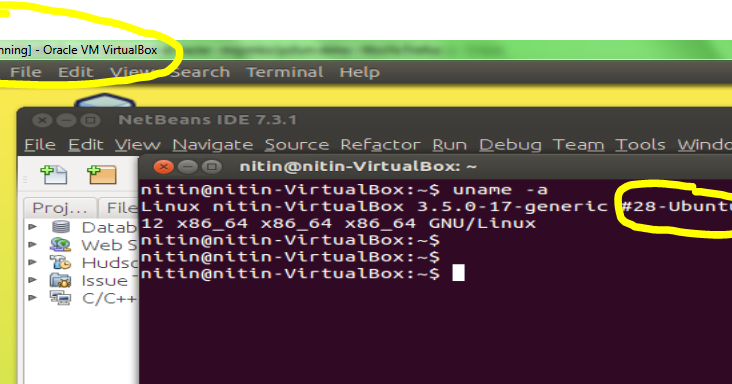Expand the Issue Trackers tree node arrow
The height and width of the screenshot is (384, 732).
[33, 280]
